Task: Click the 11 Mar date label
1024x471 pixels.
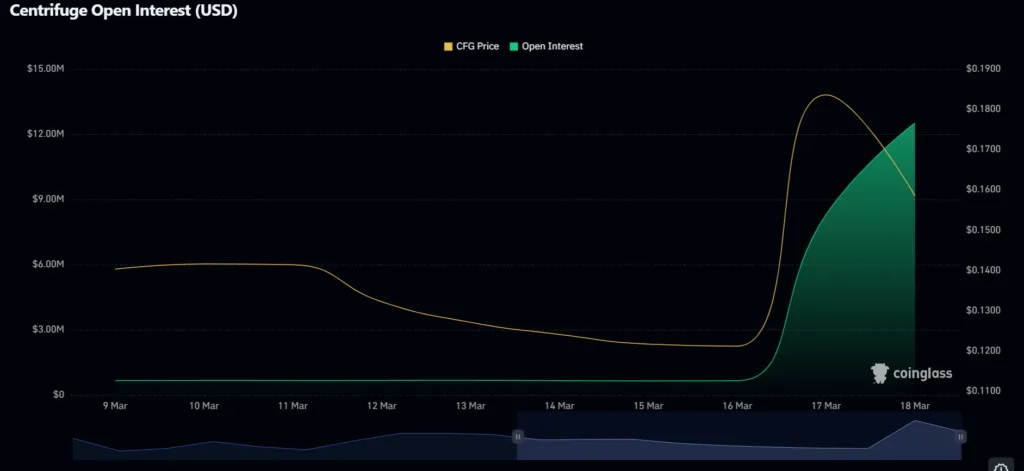Action: 293,406
